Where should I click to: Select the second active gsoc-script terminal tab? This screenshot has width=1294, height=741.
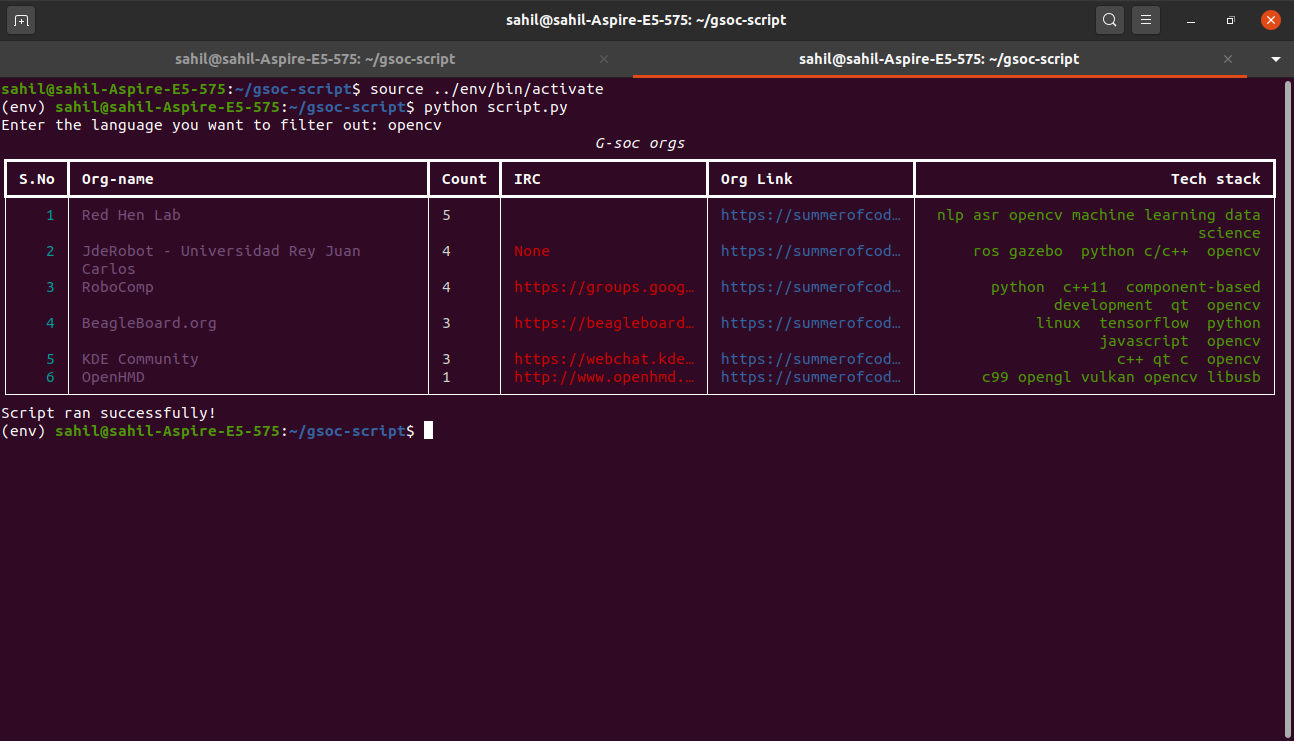coord(939,59)
